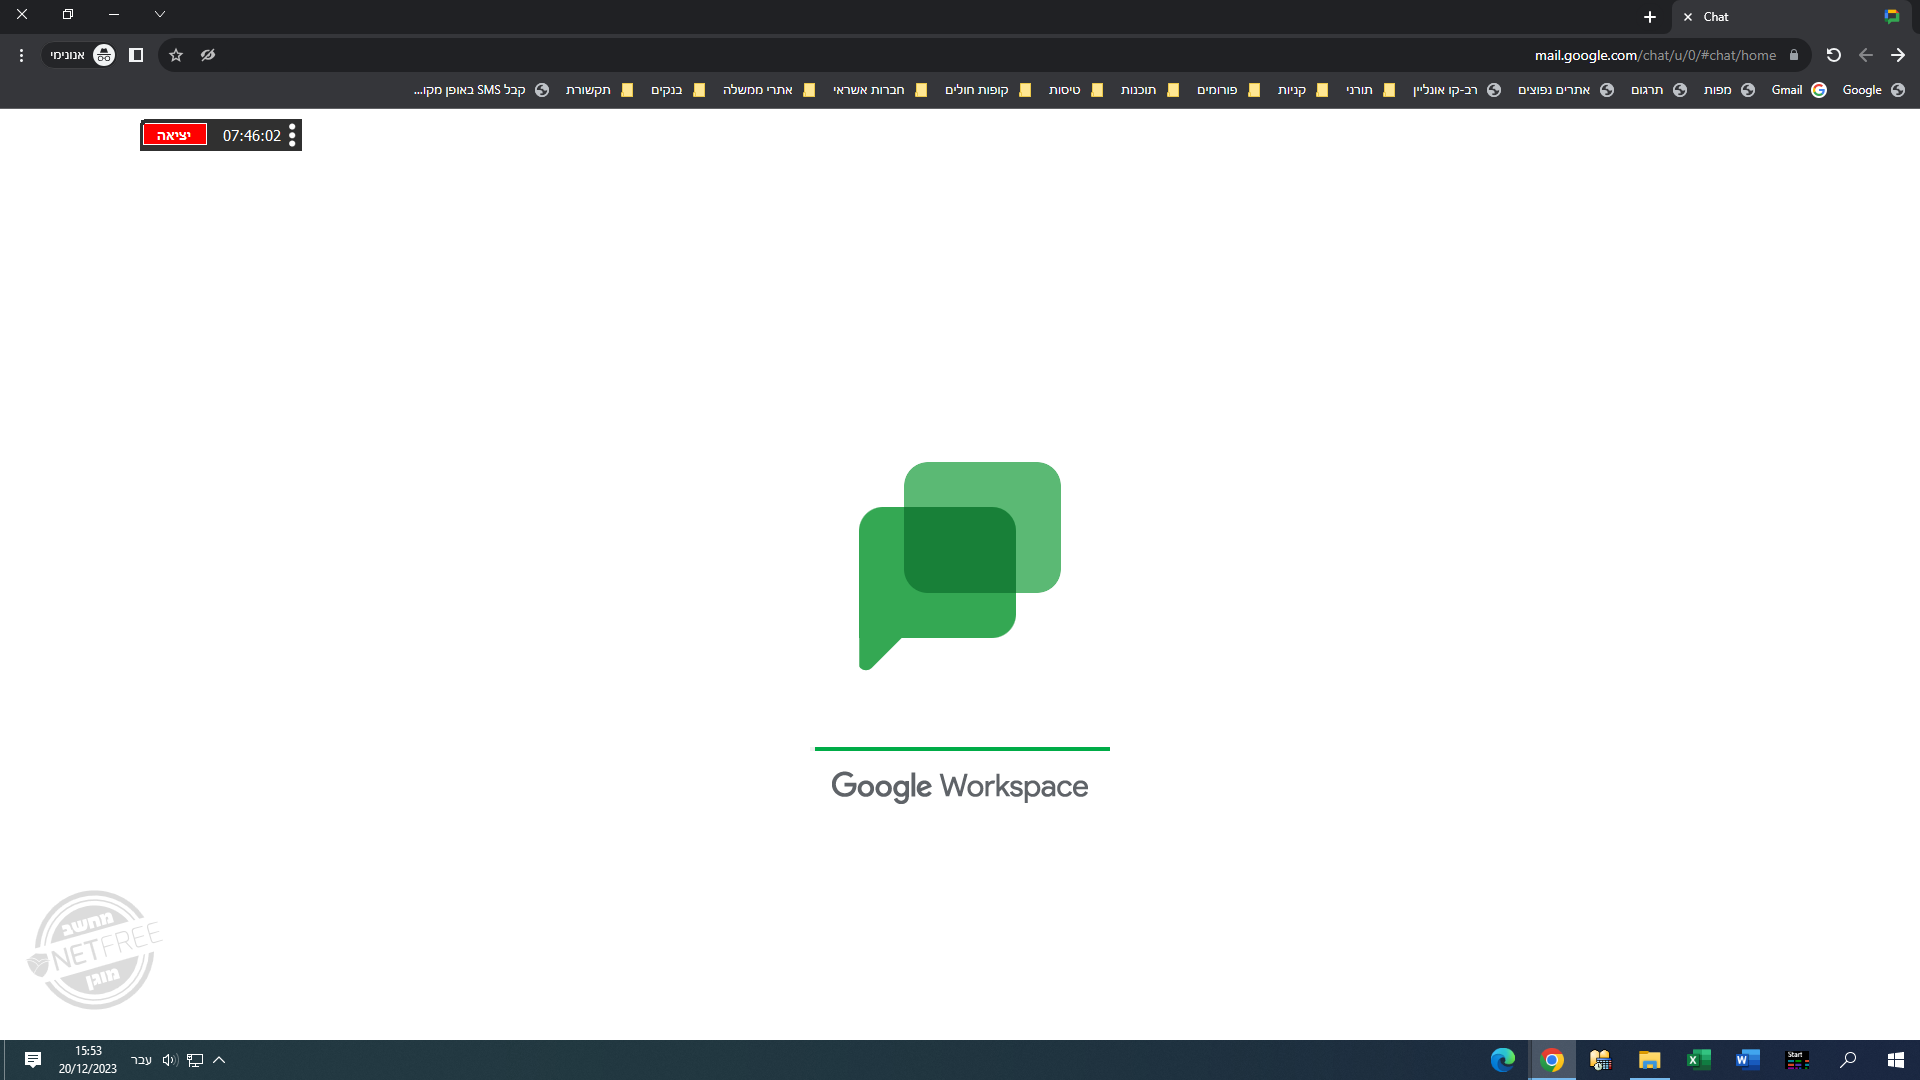Screen dimensions: 1920x1080
Task: Expand the תקשורת bookmarks folder
Action: (599, 90)
